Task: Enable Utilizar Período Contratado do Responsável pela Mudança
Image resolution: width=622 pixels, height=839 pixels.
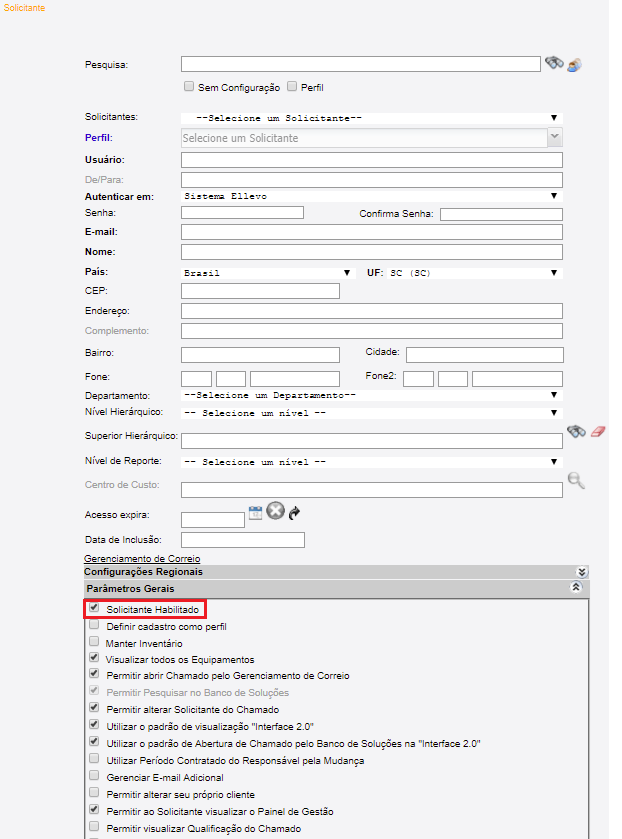Action: tap(94, 758)
